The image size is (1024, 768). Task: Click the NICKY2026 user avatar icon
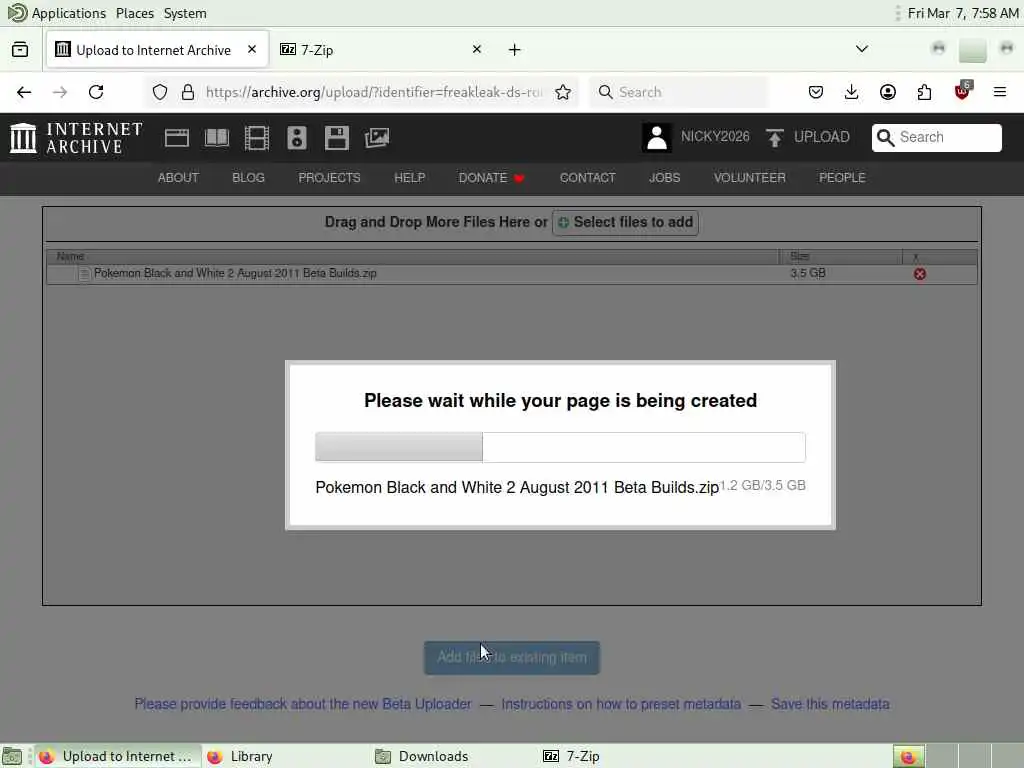point(656,137)
